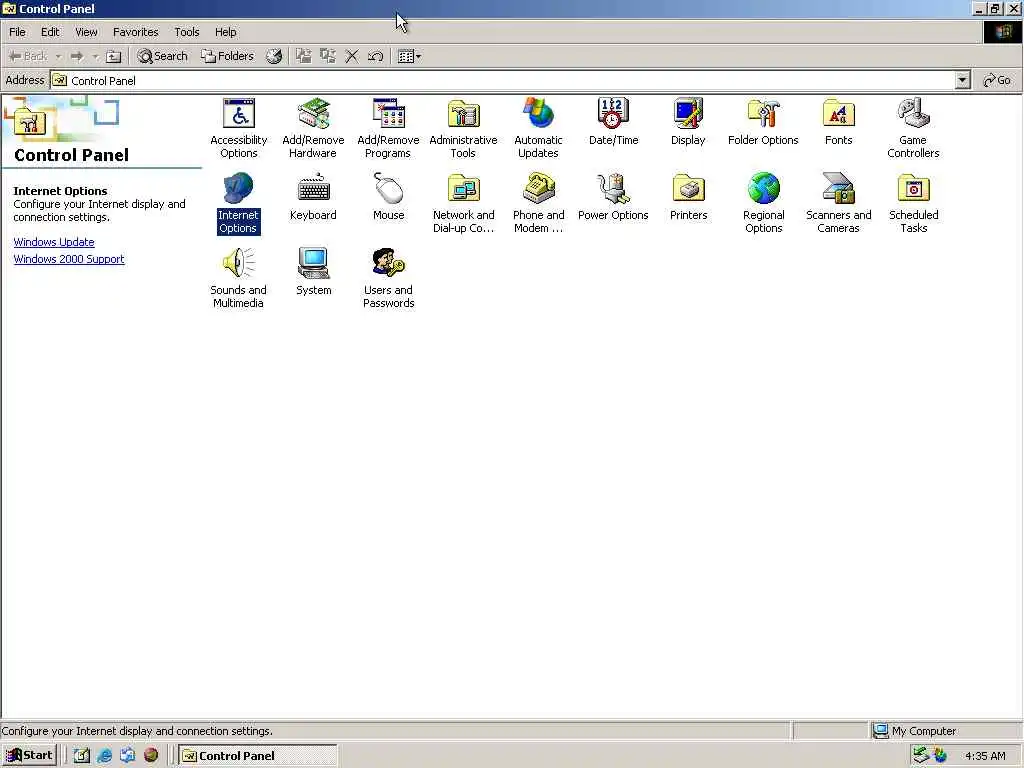Click the Search toolbar button
This screenshot has width=1024, height=768.
[x=163, y=57]
